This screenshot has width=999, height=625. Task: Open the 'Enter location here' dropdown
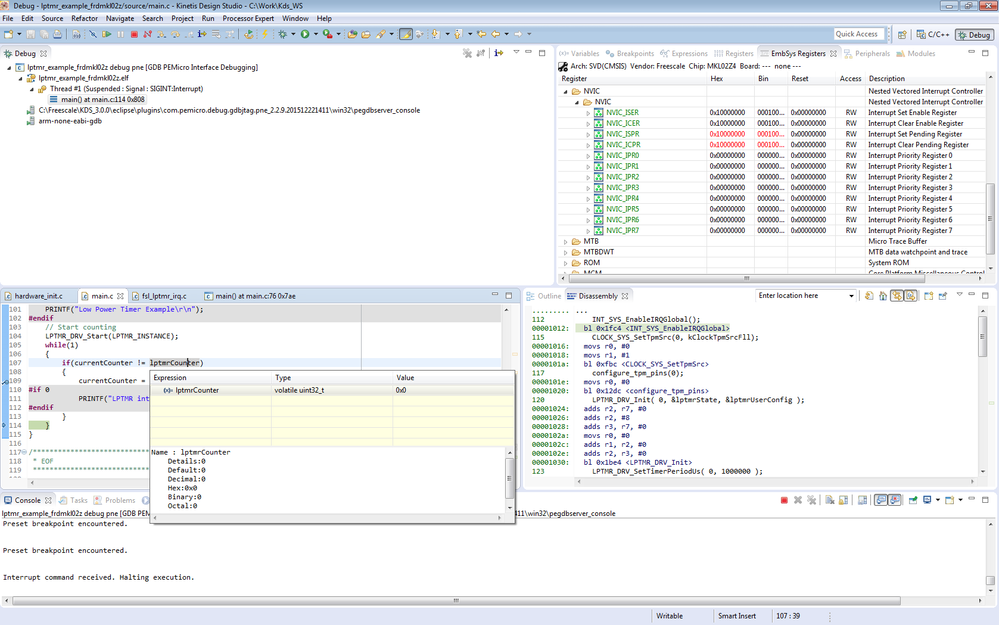click(851, 296)
